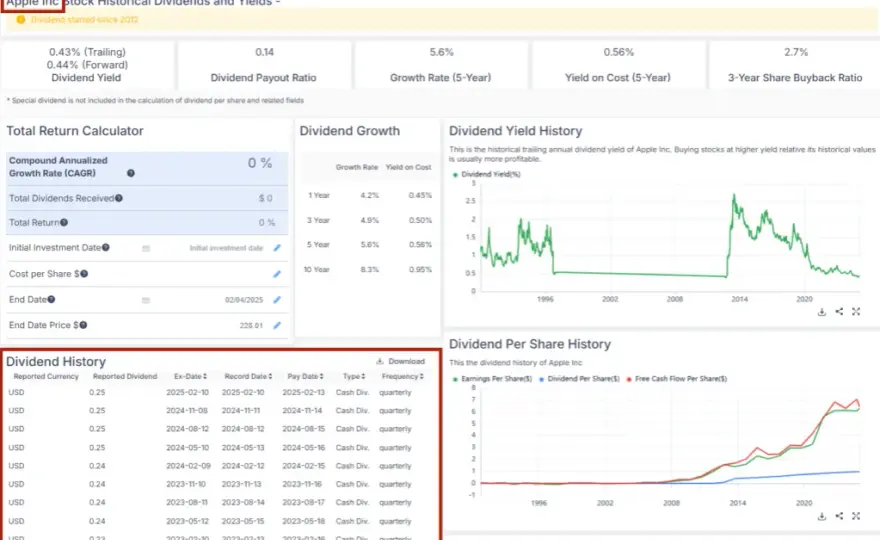The image size is (880, 540).
Task: Click the Dividend Yield trailing/forward card
Action: pyautogui.click(x=86, y=65)
